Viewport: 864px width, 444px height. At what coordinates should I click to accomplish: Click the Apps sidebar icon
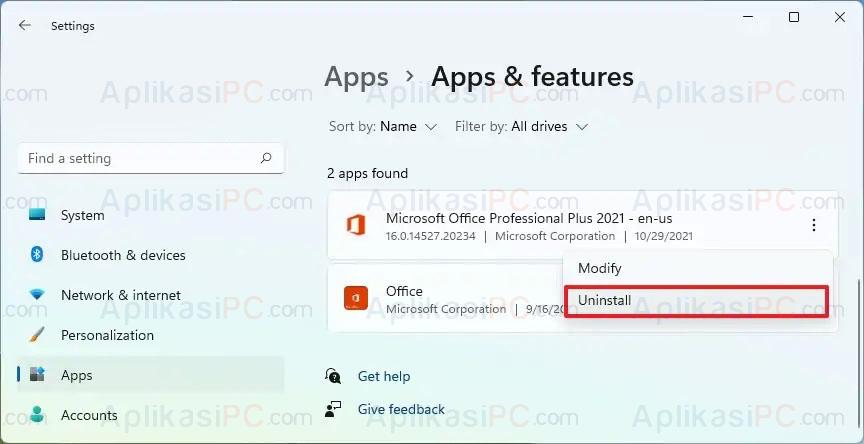(x=37, y=375)
